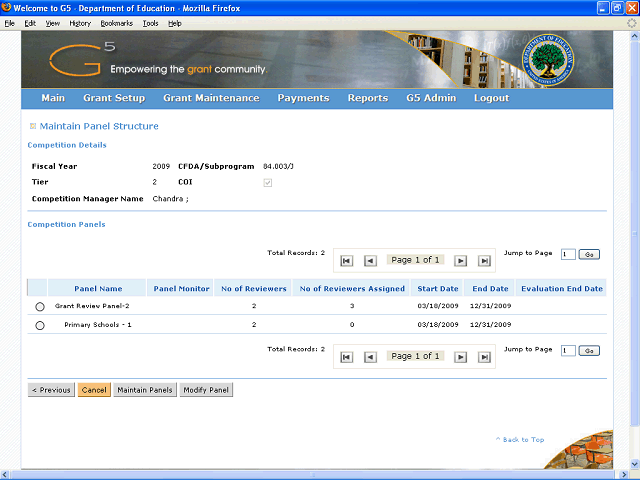Click the Cancel button
Screen dimensions: 640x480
[x=94, y=390]
